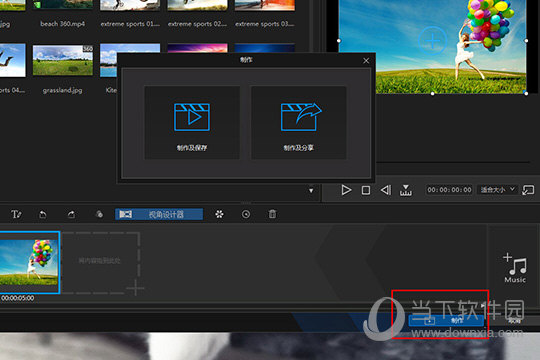540x360 pixels.
Task: Select the grassland.jpg thumbnail
Action: tap(63, 60)
